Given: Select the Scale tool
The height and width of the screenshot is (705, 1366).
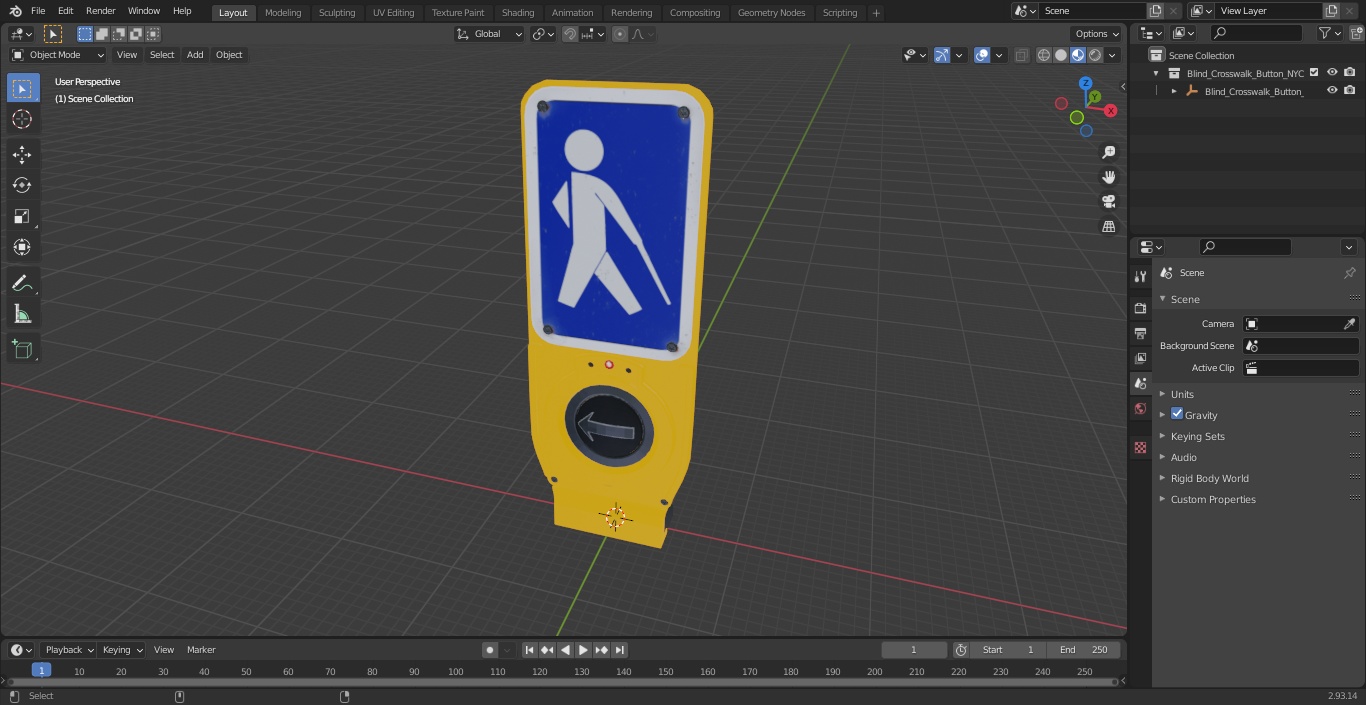Looking at the screenshot, I should point(22,216).
